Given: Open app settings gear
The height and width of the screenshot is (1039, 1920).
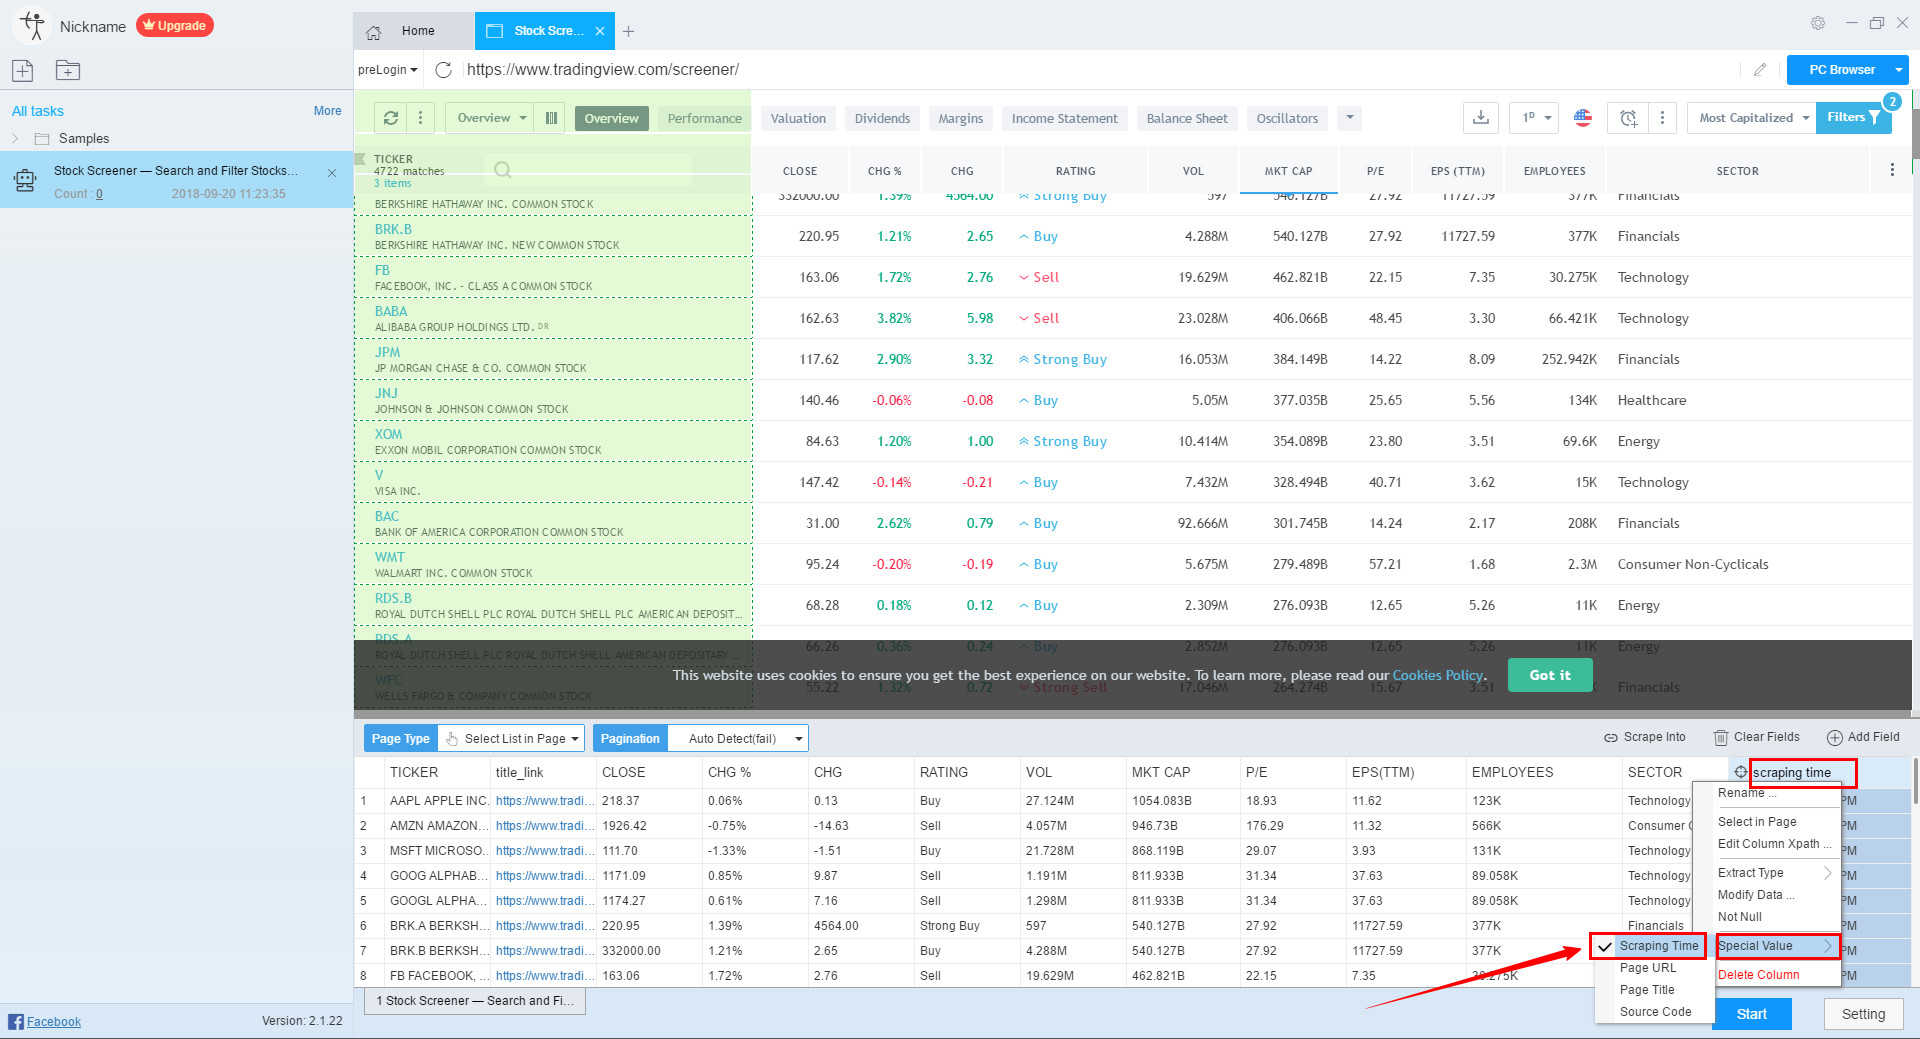Looking at the screenshot, I should pos(1818,22).
